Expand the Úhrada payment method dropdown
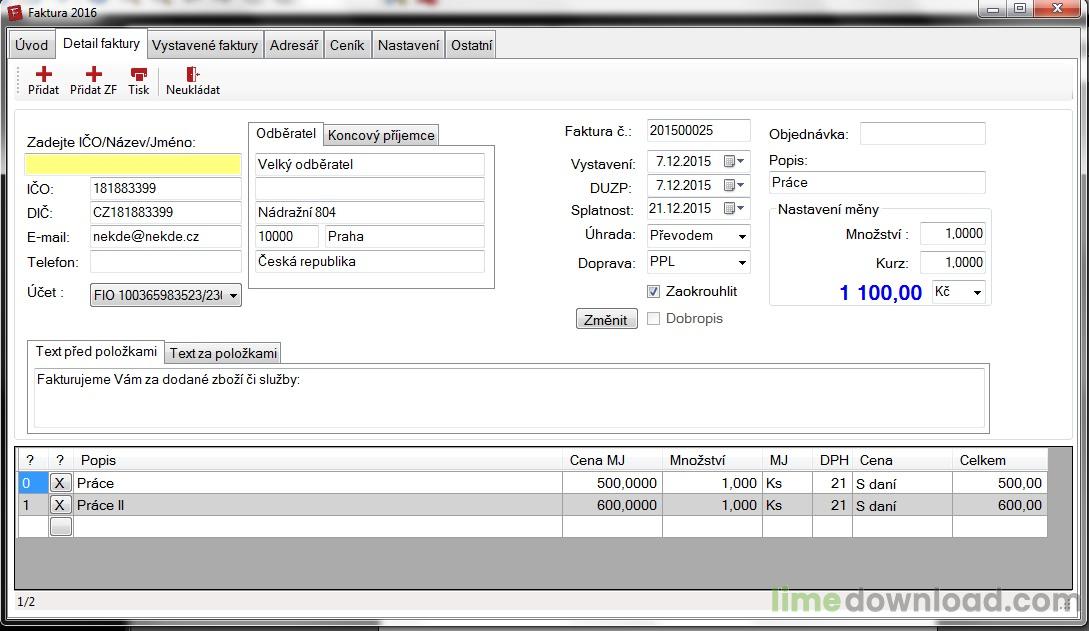 742,237
